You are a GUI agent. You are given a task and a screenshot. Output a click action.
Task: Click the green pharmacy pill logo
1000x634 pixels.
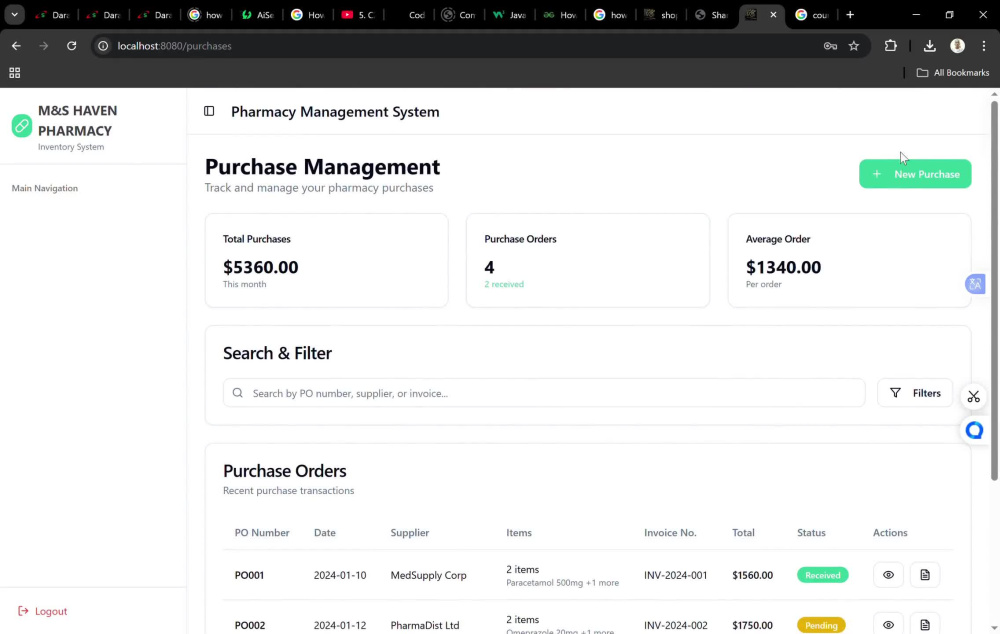pos(22,126)
